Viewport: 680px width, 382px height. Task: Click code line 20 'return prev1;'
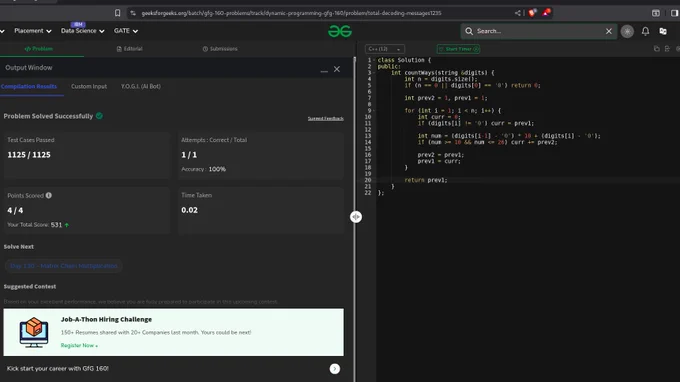coord(425,180)
